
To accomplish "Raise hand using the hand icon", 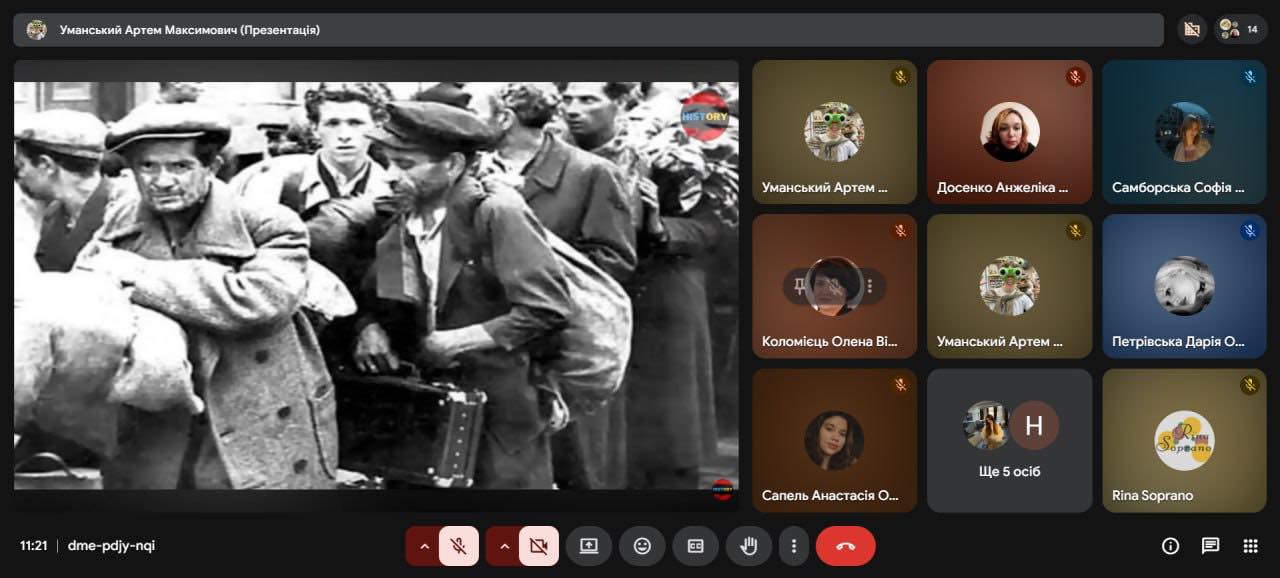I will [748, 546].
